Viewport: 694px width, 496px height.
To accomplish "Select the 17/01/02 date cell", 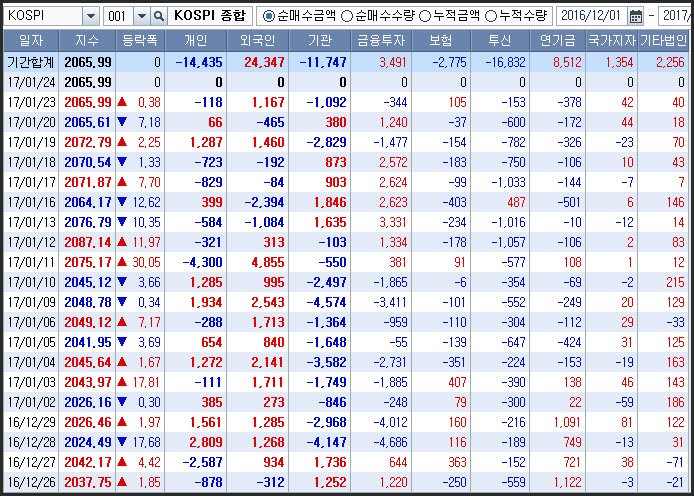I will 31,402.
